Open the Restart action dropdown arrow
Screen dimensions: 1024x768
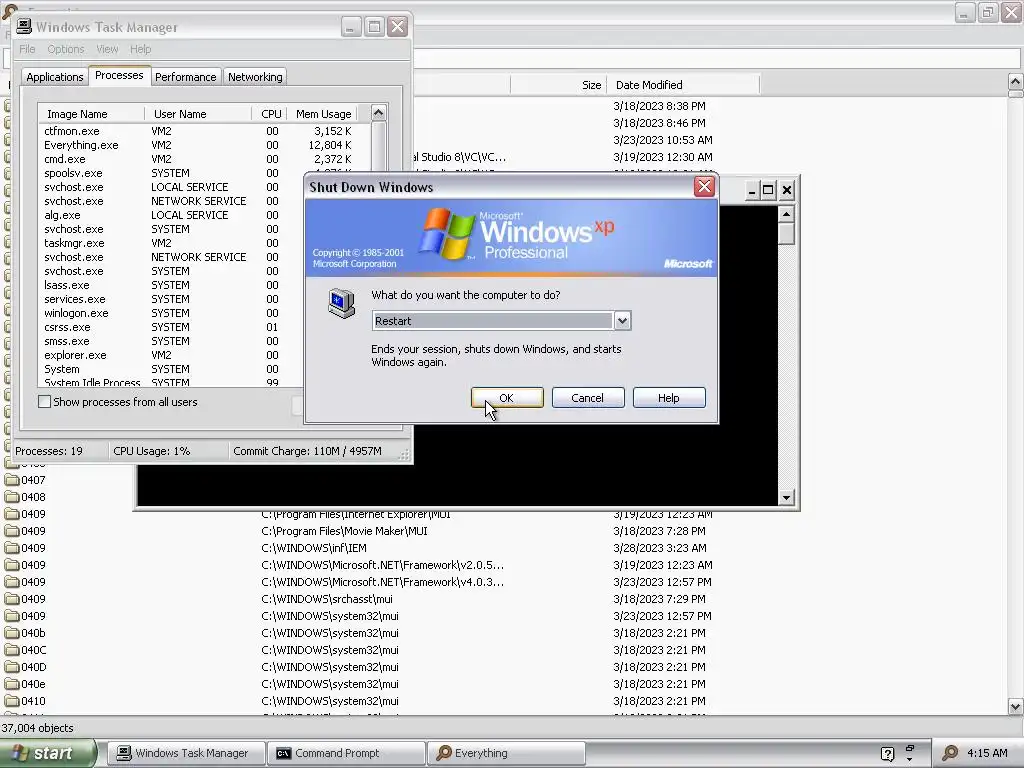tap(622, 321)
